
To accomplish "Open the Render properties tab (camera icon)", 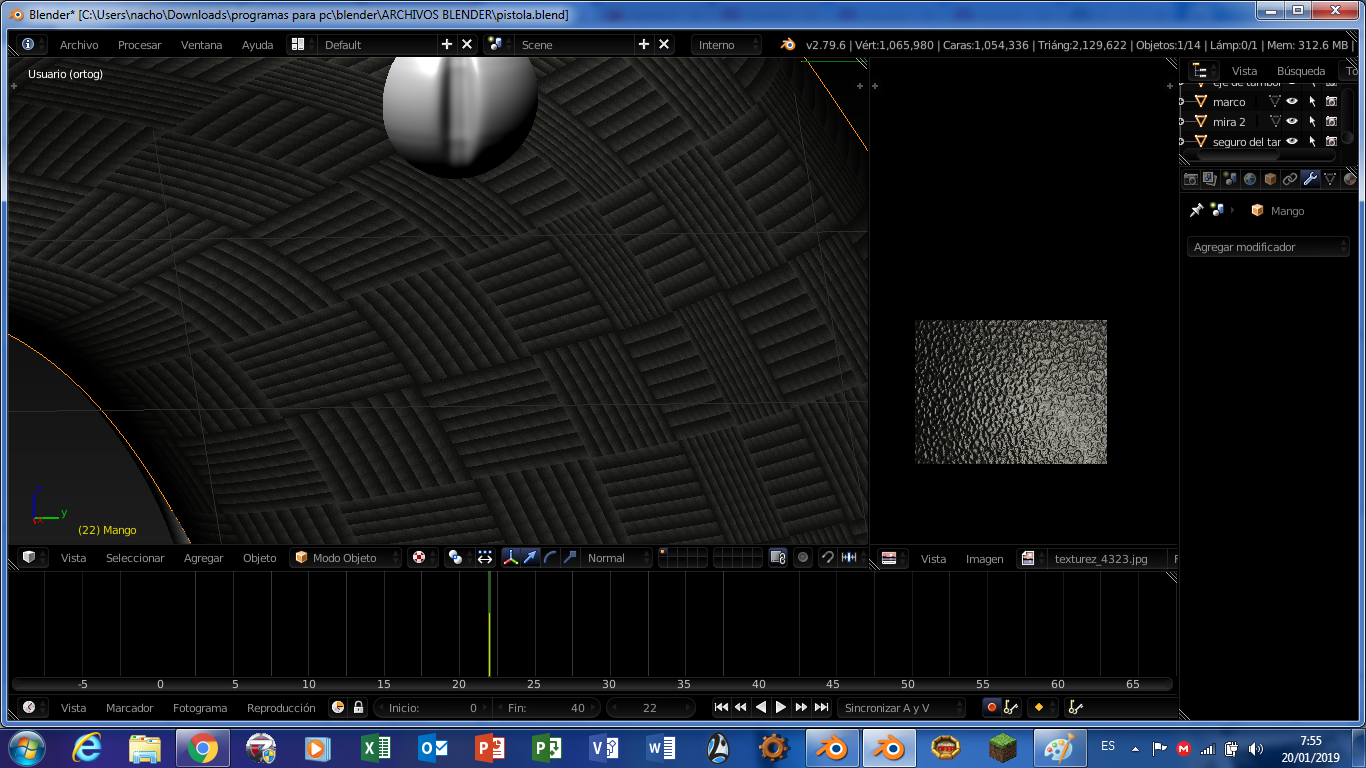I will click(x=1190, y=179).
